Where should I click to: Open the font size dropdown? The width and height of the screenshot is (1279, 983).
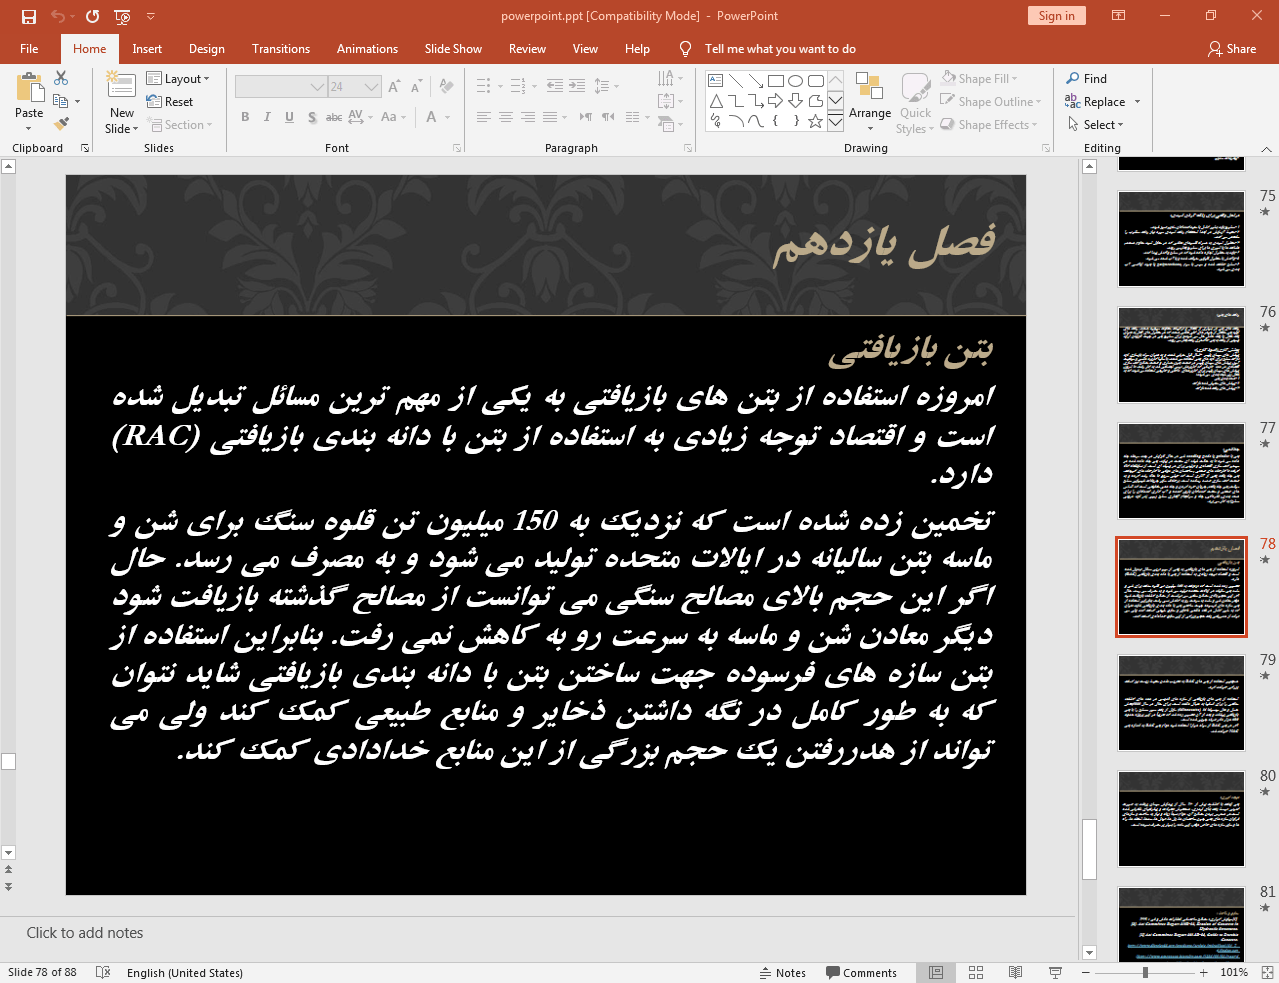click(372, 87)
